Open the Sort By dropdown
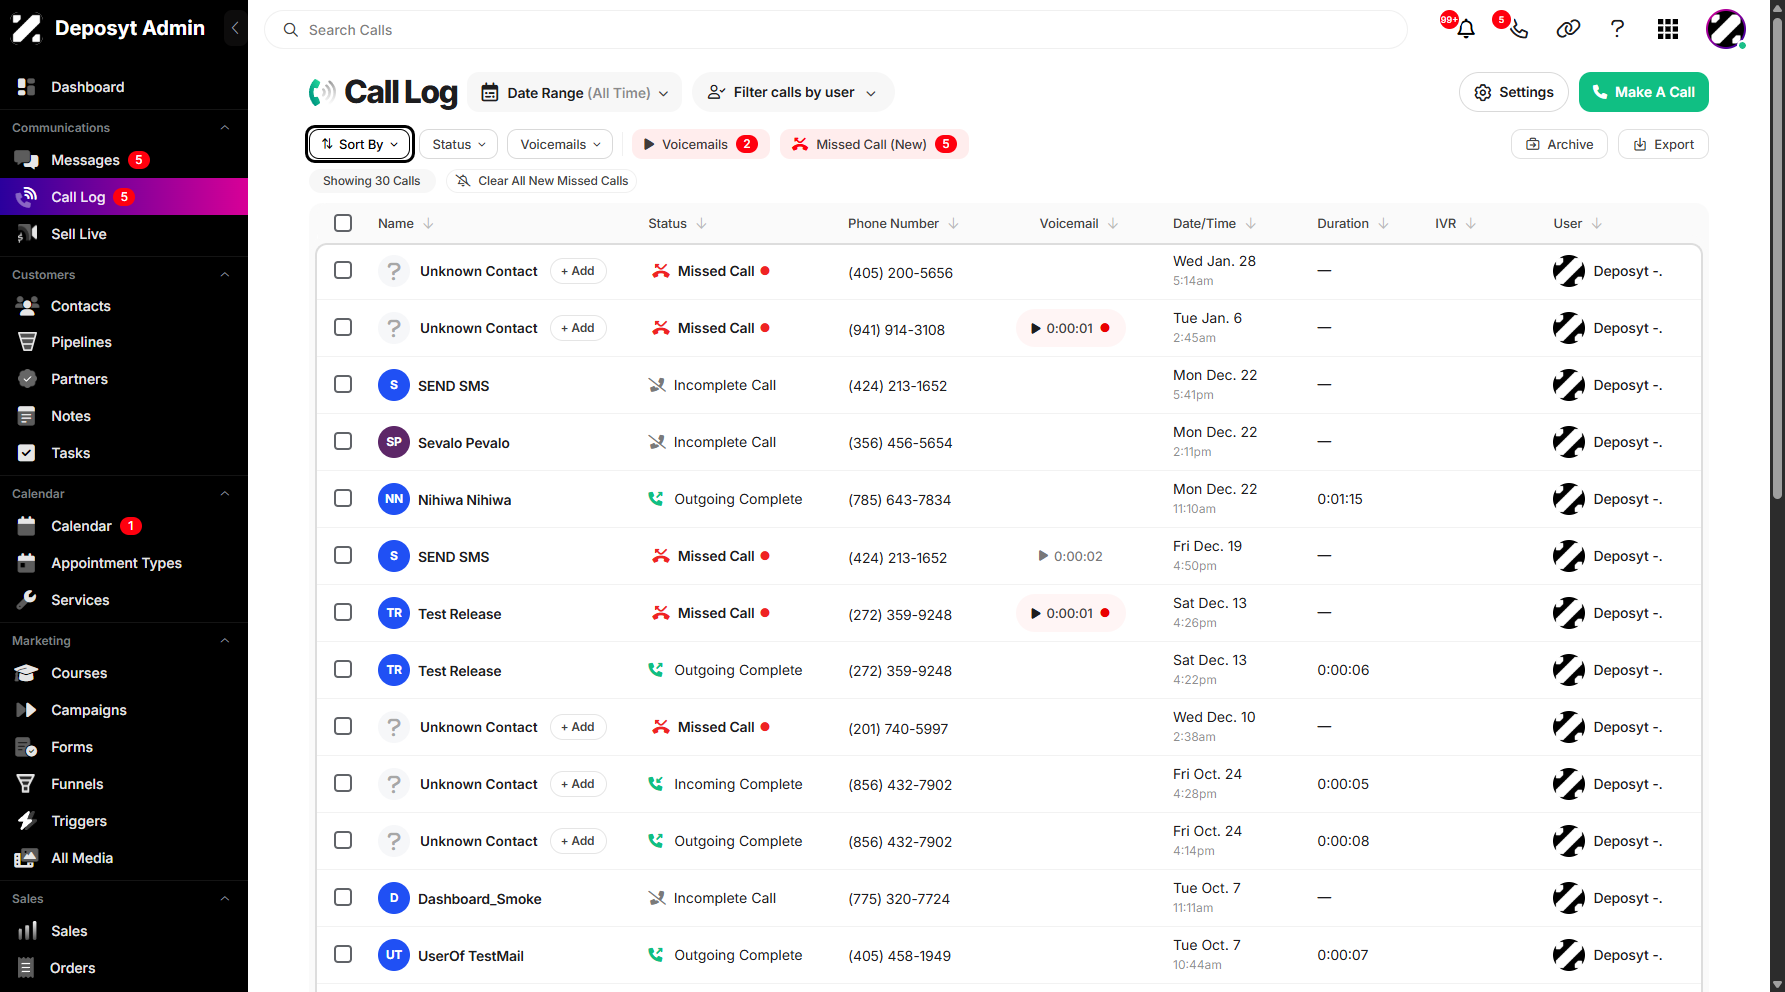The image size is (1785, 992). point(360,144)
